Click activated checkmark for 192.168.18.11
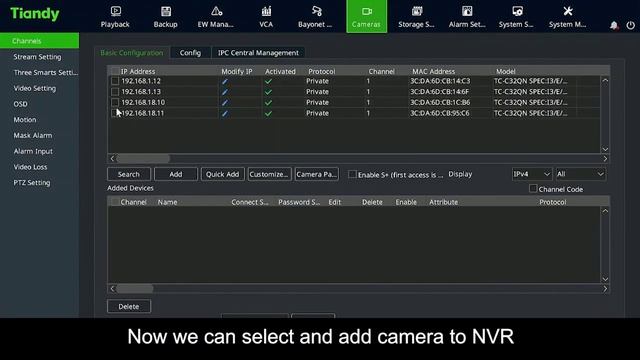Screen dimensions: 640x360 268,113
